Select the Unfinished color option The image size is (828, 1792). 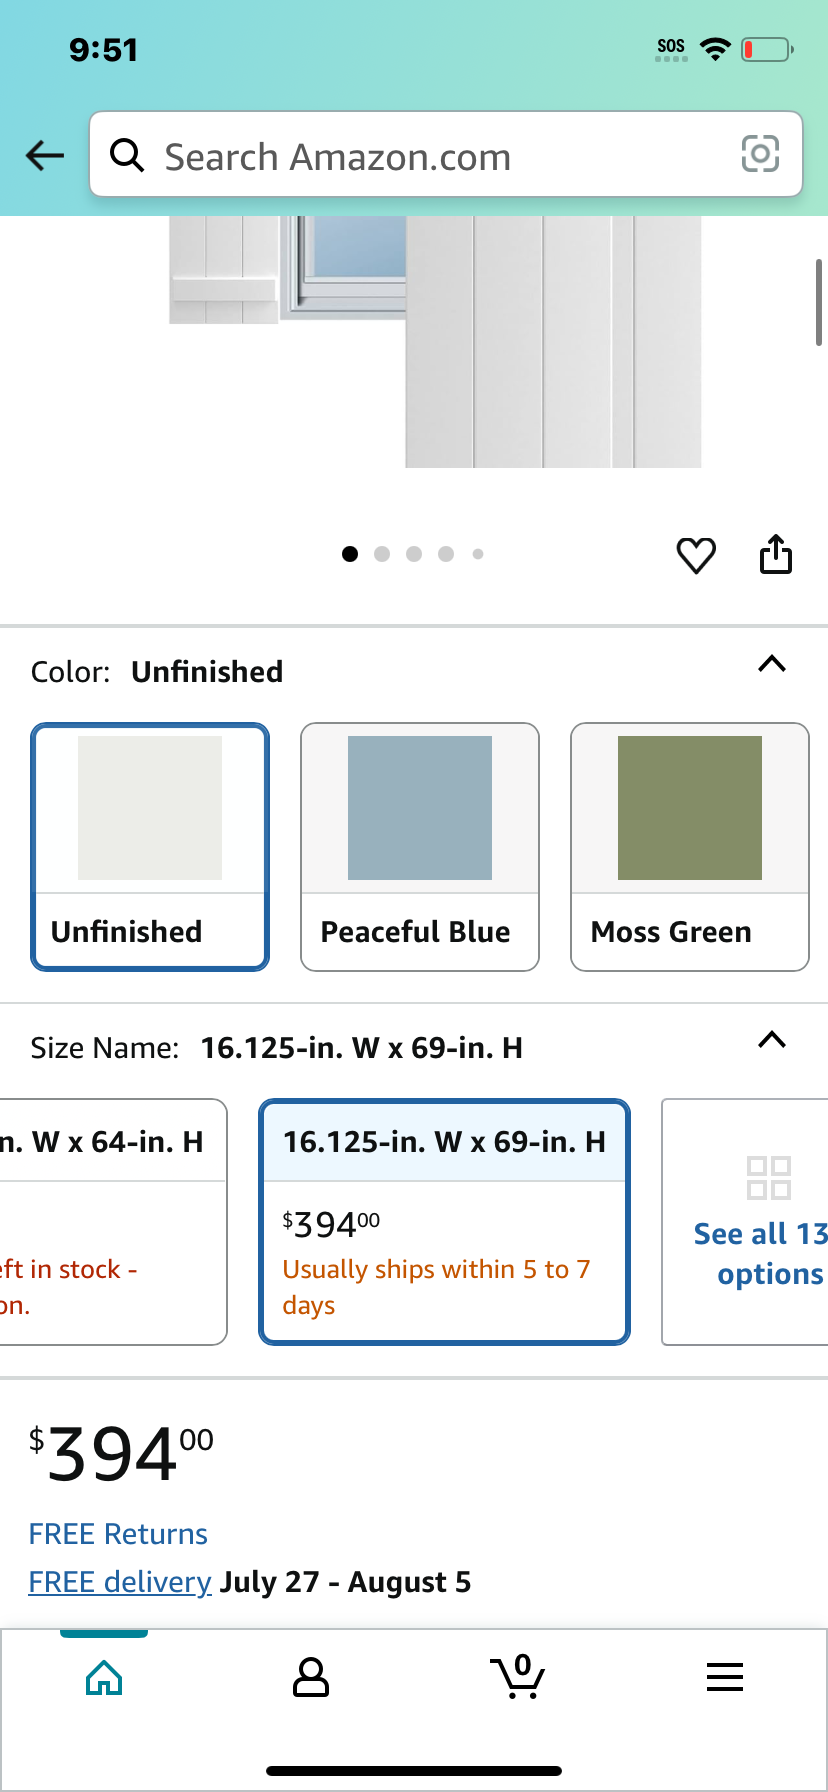[150, 846]
